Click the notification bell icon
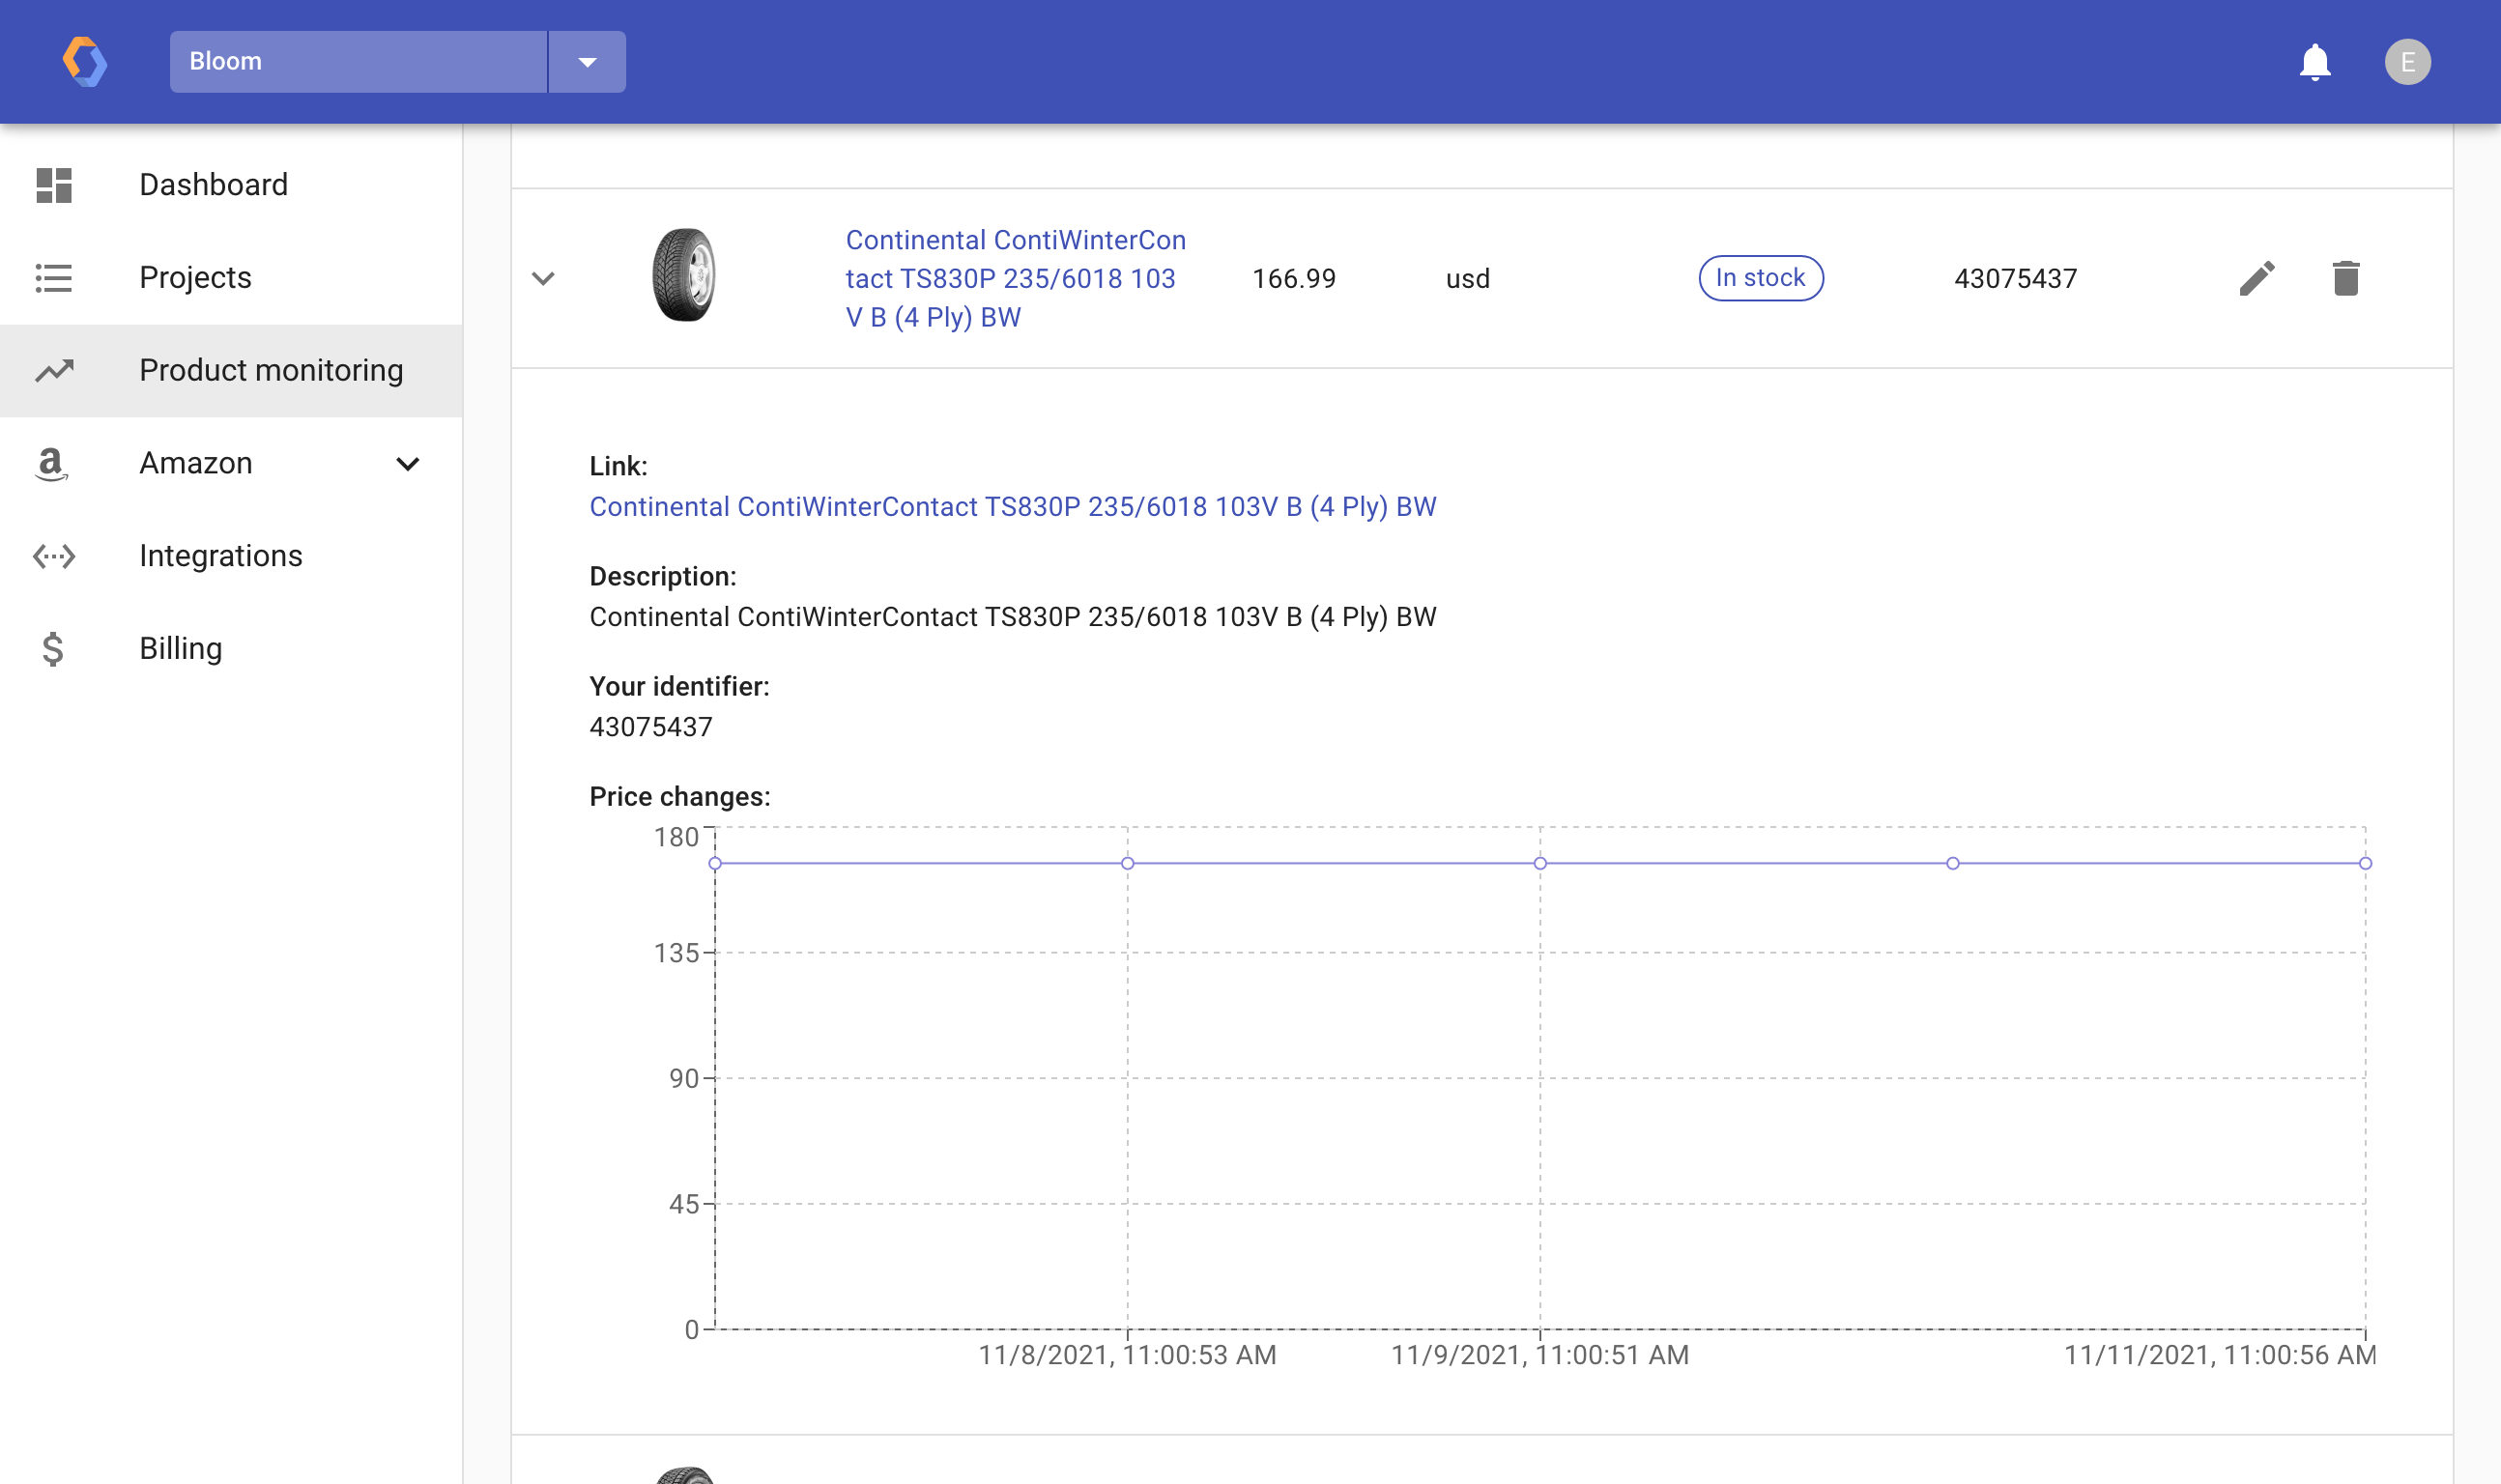The image size is (2501, 1484). click(x=2314, y=62)
